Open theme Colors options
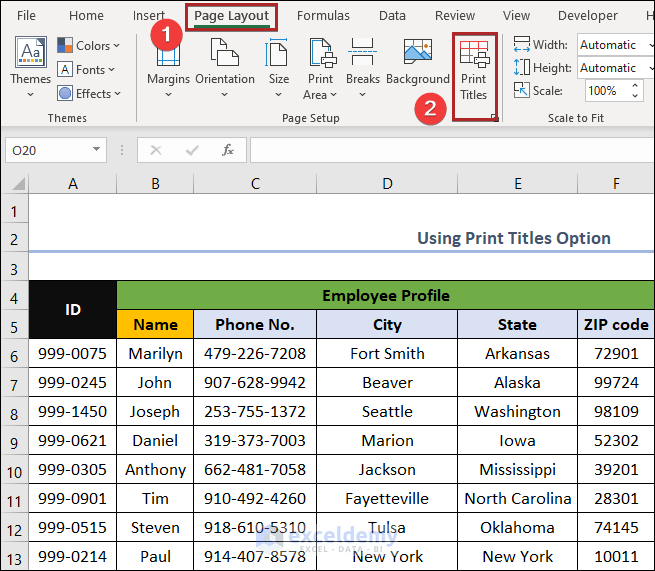The image size is (655, 571). tap(88, 45)
